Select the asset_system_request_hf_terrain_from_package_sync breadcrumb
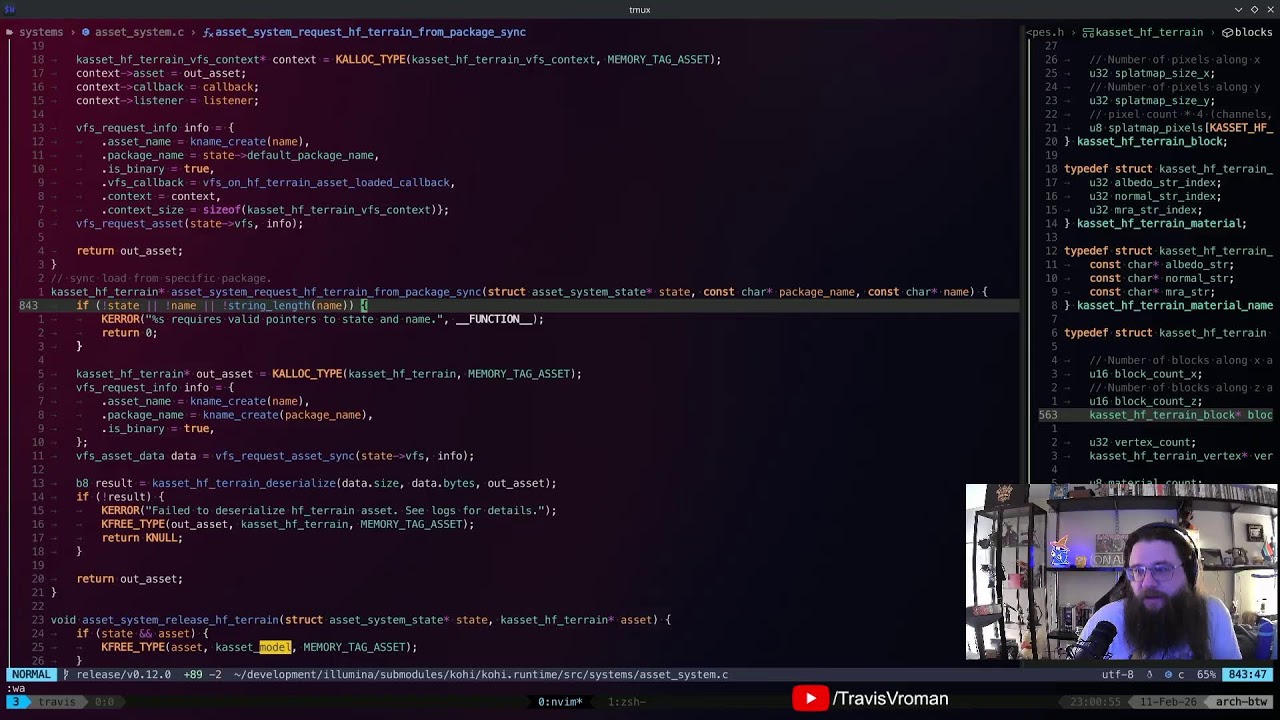The width and height of the screenshot is (1280, 720). point(370,32)
